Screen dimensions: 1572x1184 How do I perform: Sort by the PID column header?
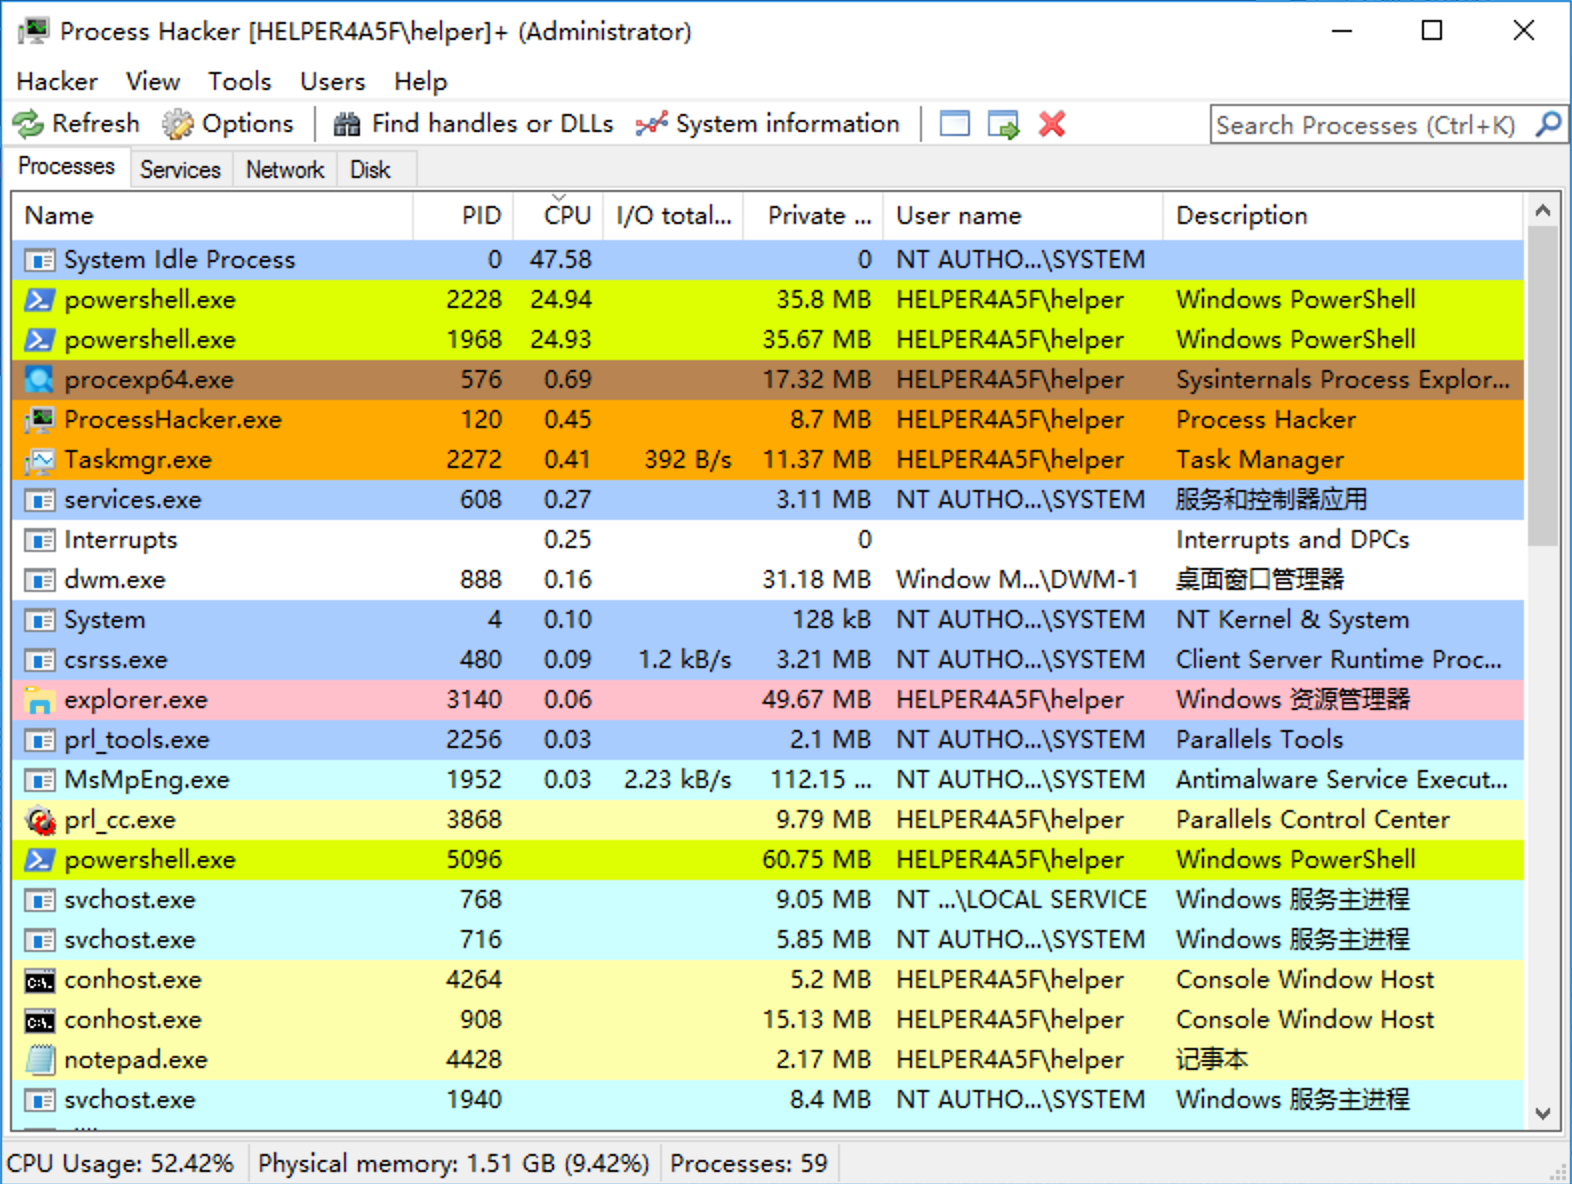480,216
